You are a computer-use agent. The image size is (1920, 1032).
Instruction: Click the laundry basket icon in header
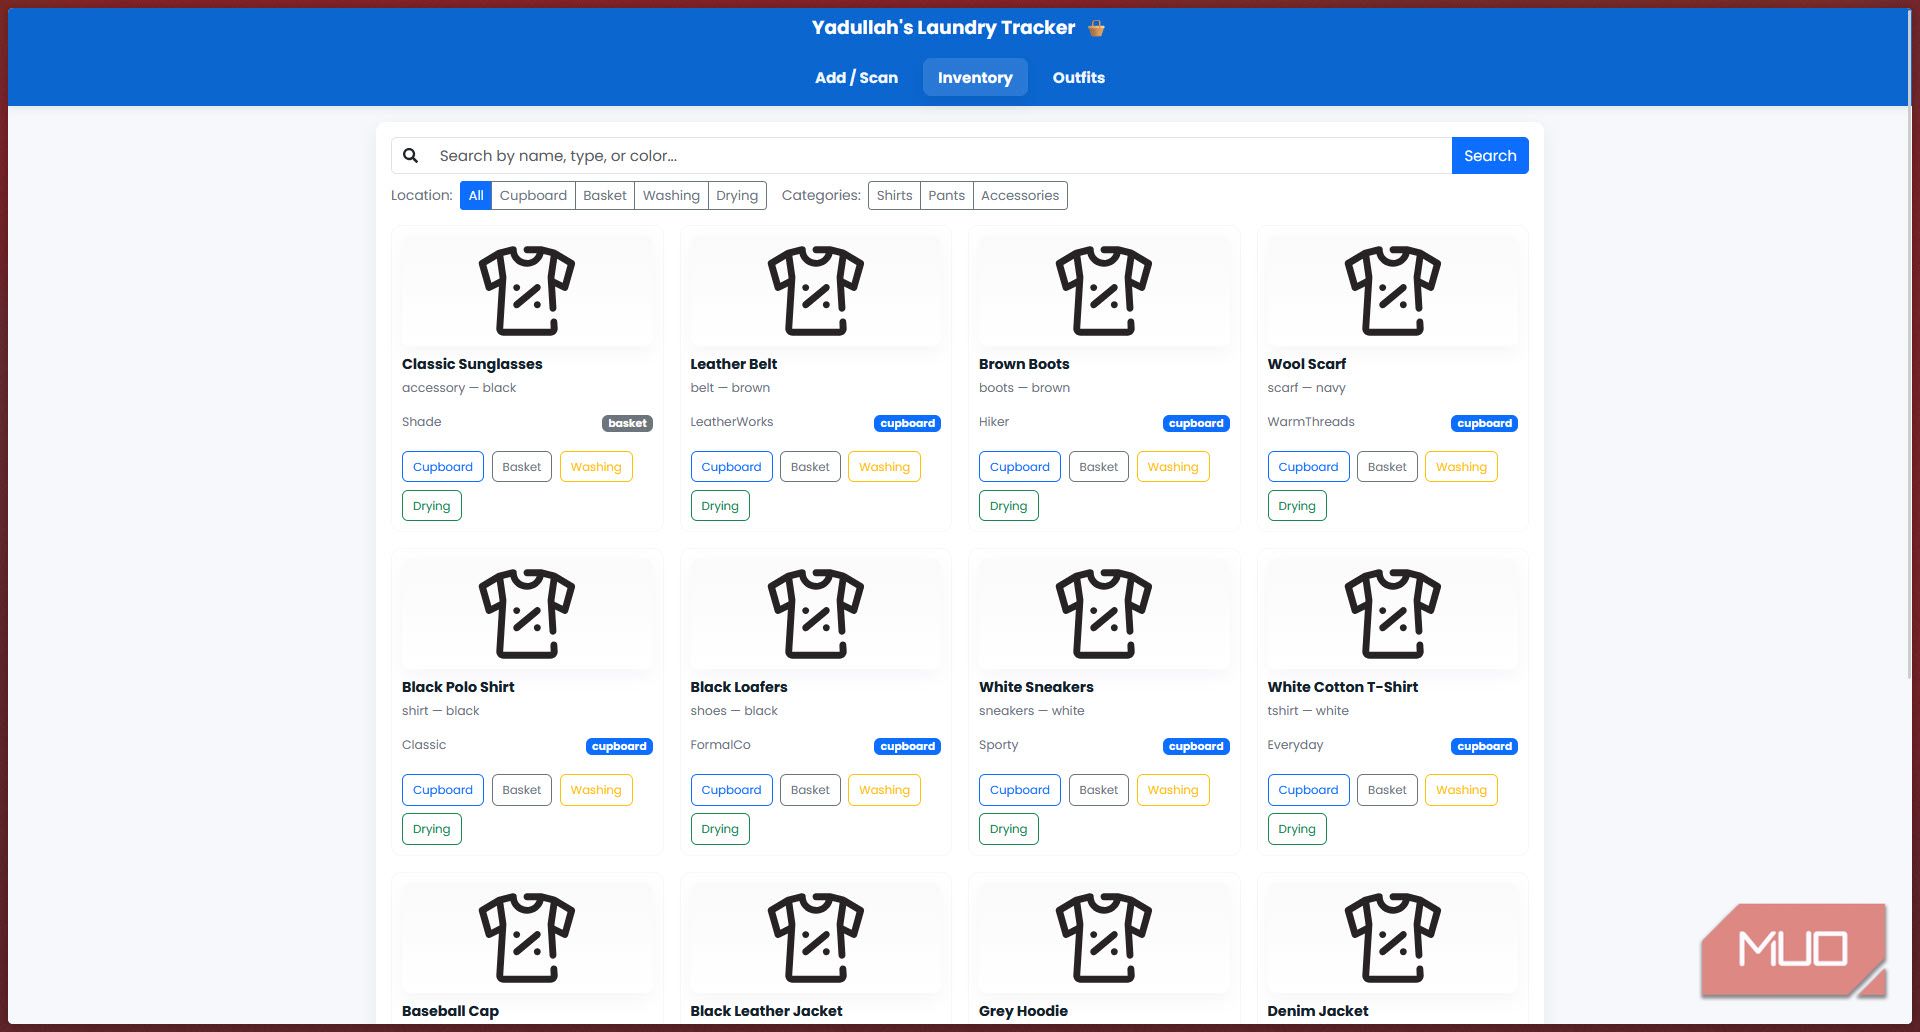tap(1097, 28)
